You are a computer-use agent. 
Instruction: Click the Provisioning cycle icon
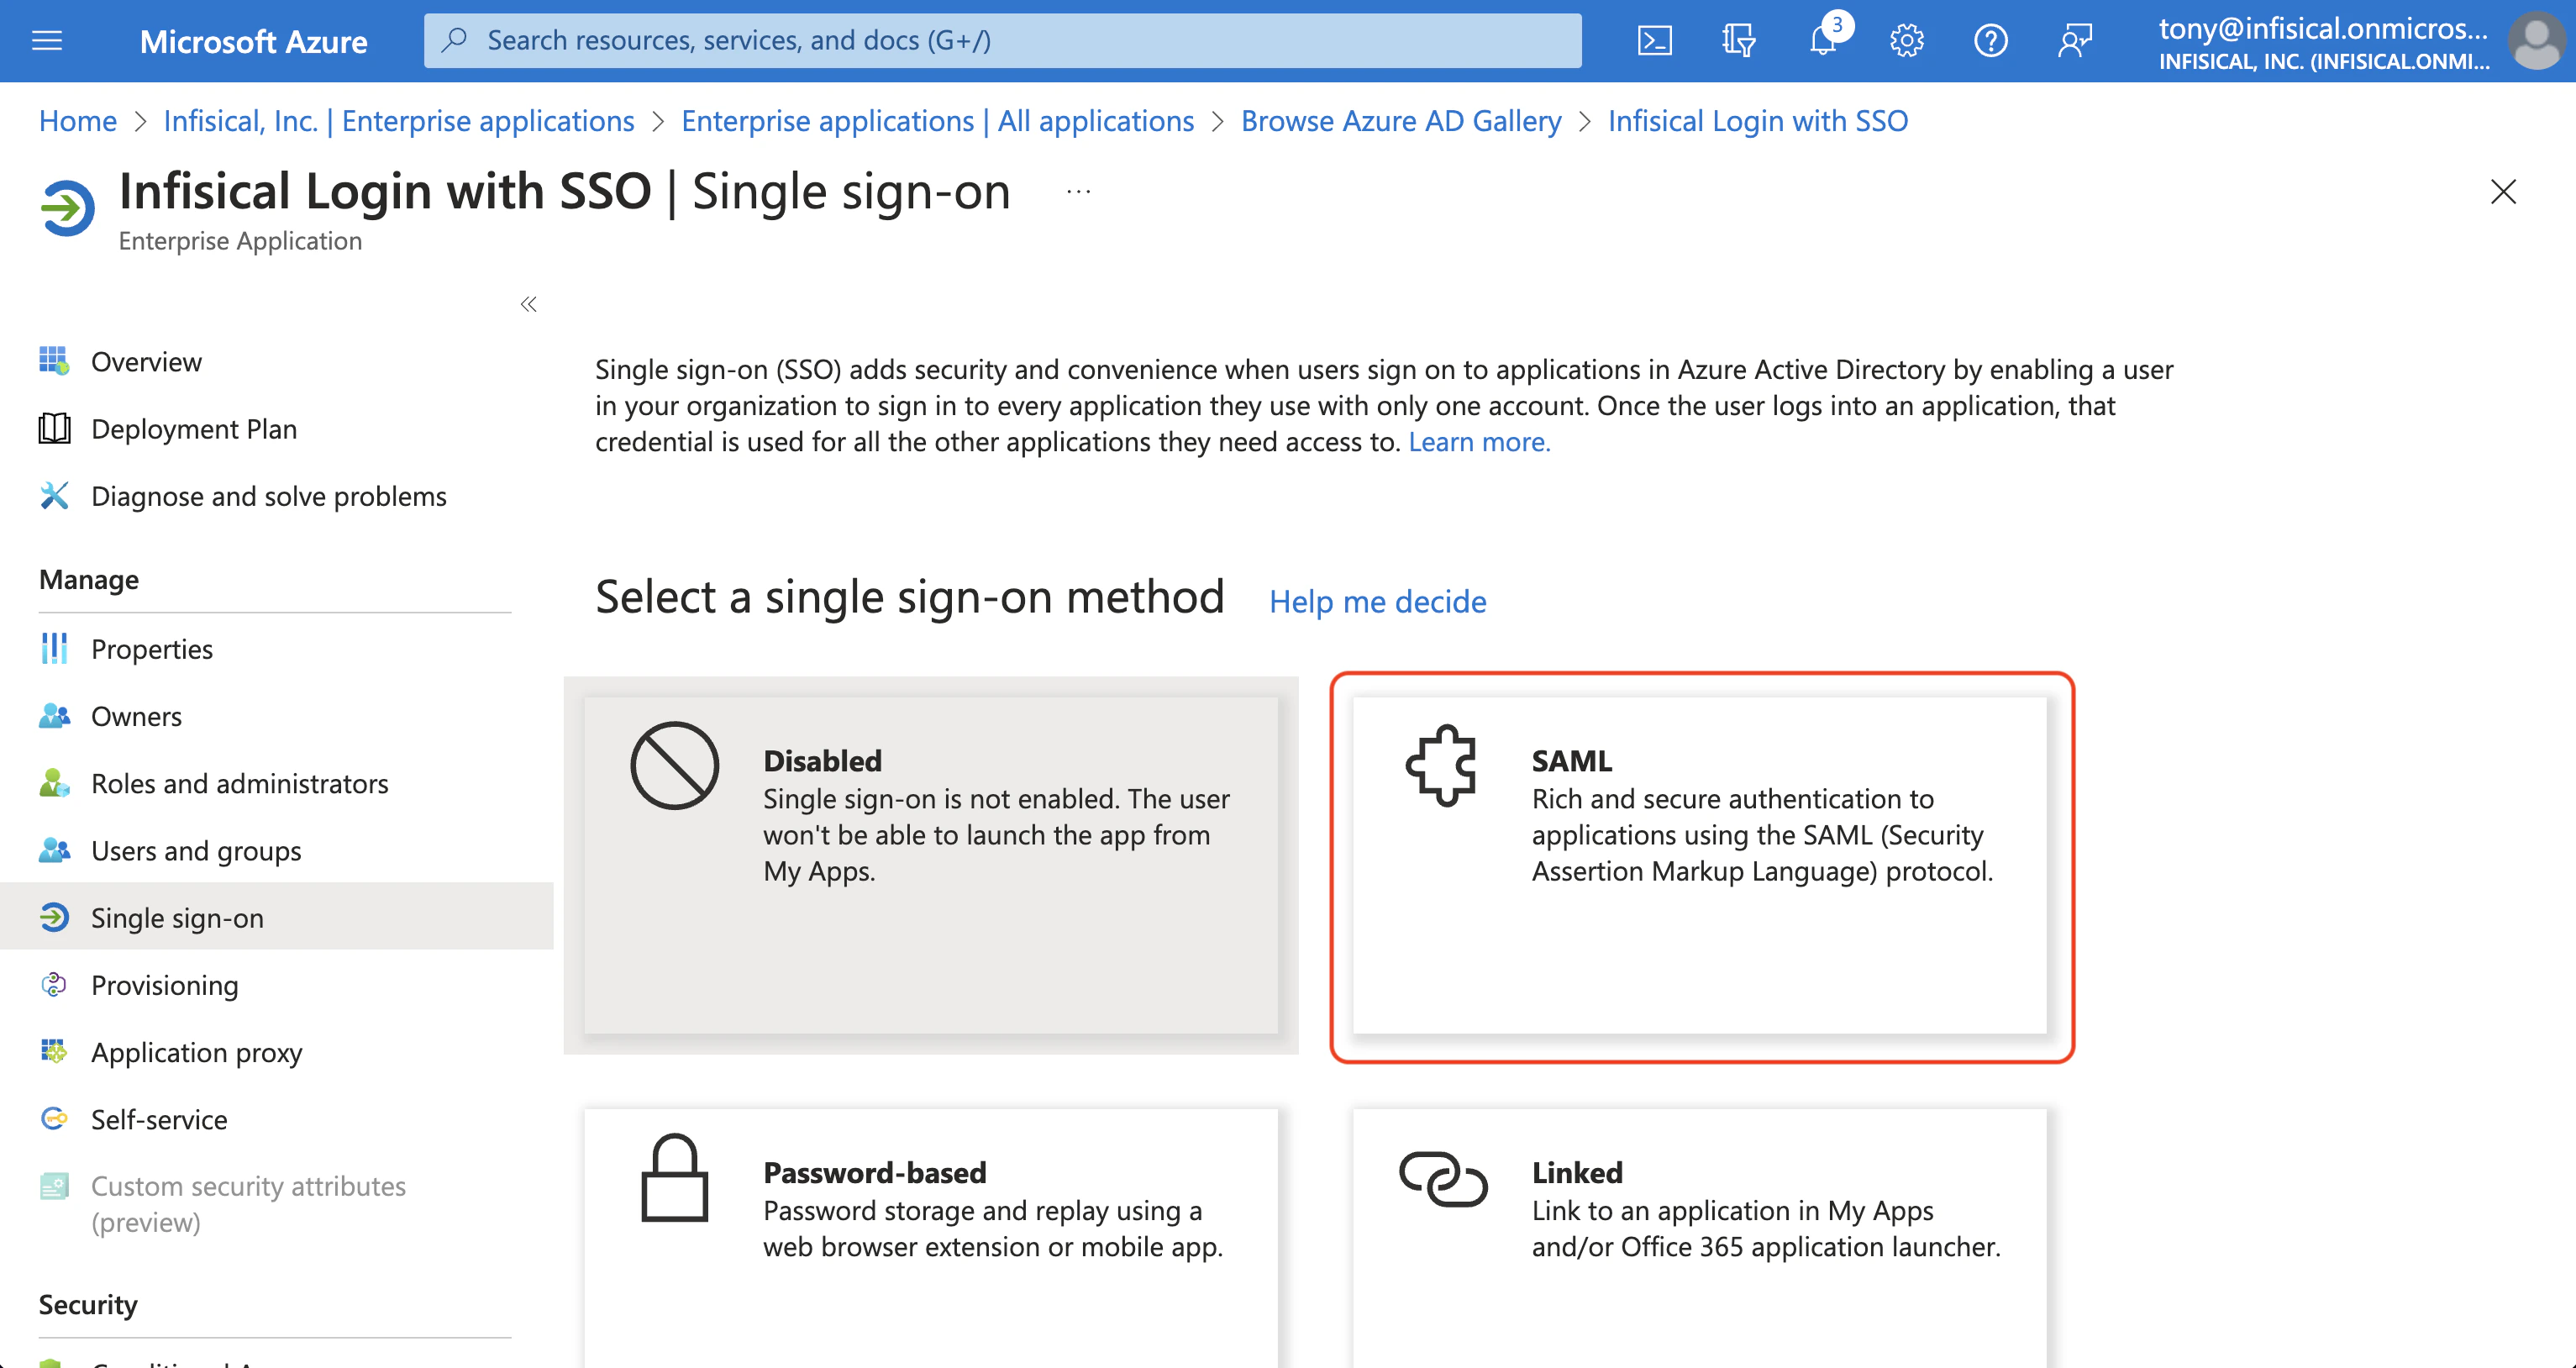click(54, 984)
